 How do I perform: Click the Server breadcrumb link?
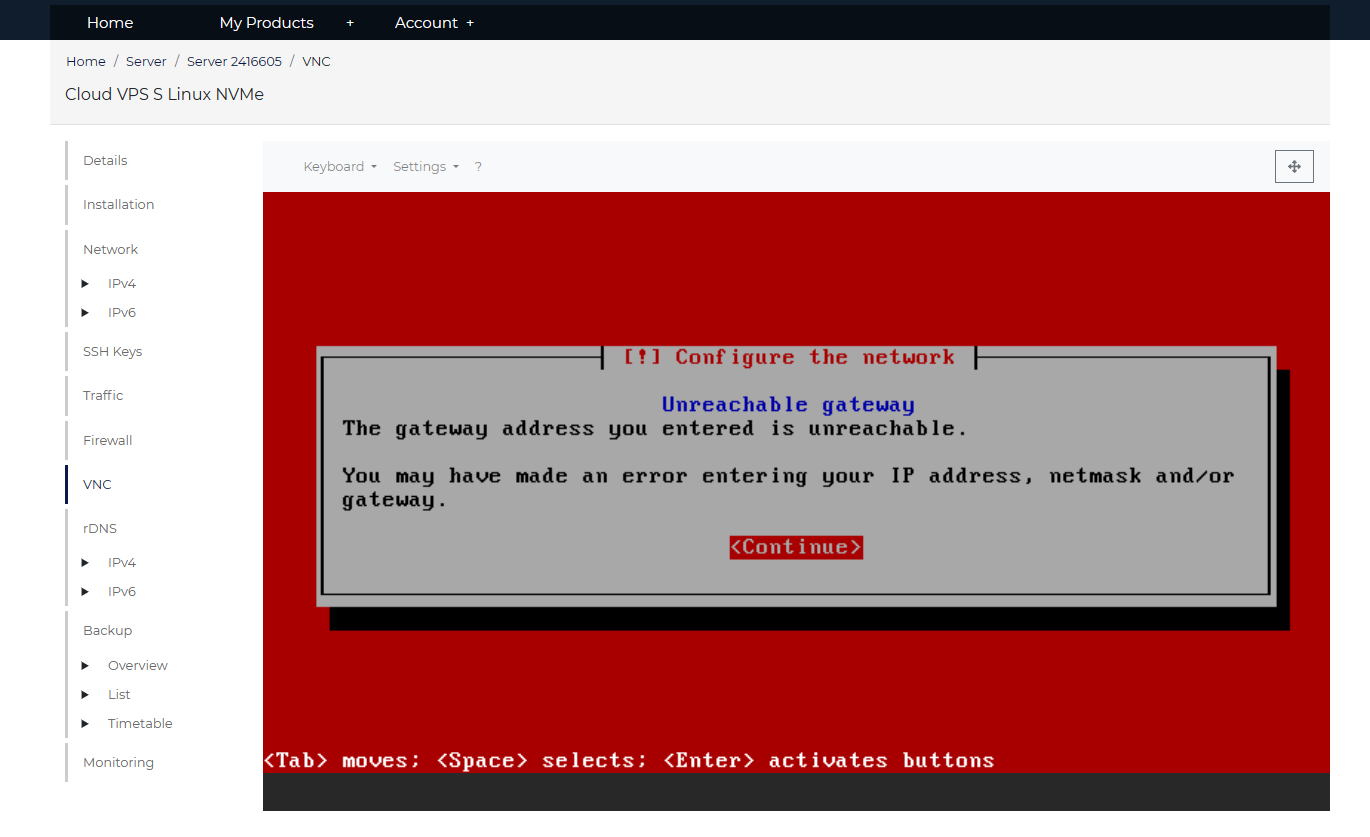146,62
